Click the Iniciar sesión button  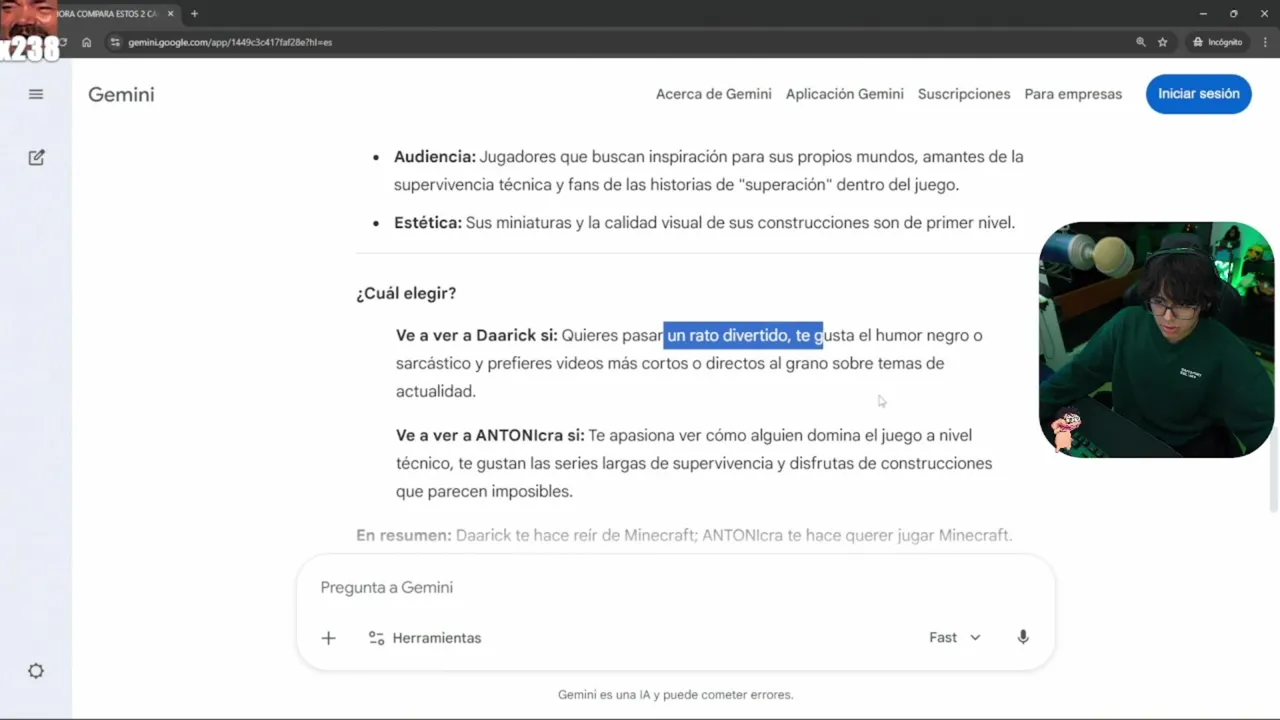tap(1198, 93)
